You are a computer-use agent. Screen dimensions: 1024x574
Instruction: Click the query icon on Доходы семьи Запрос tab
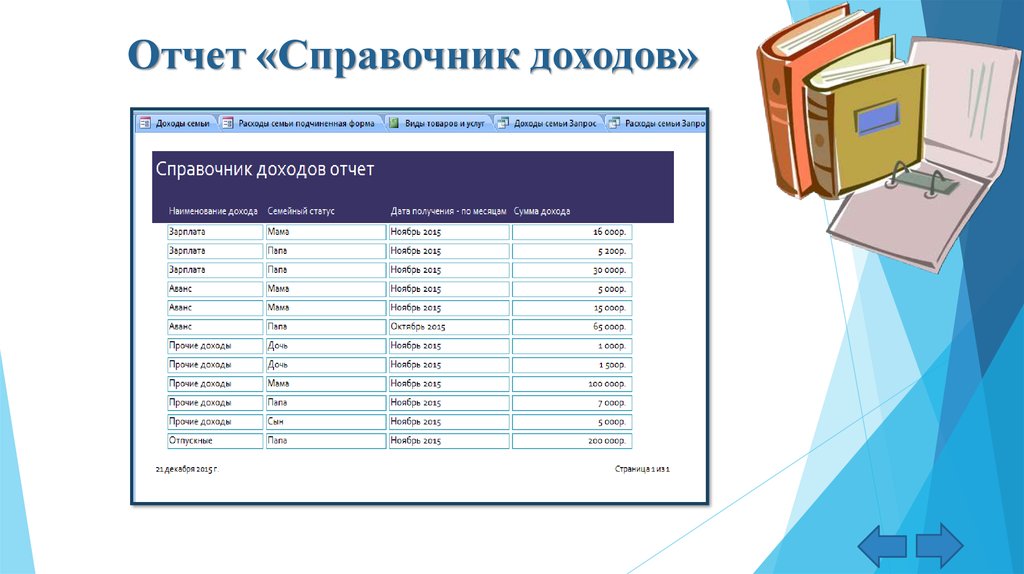coord(503,123)
